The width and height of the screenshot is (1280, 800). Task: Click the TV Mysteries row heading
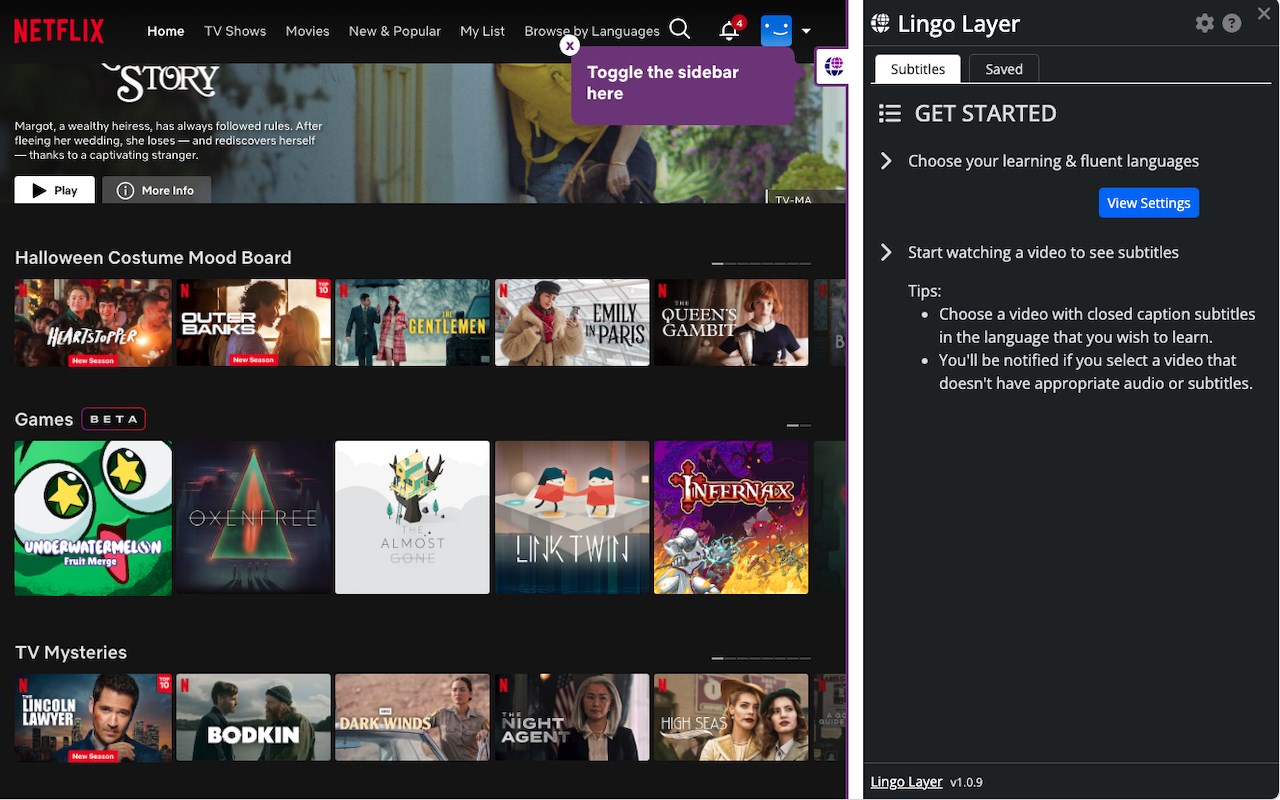click(71, 652)
